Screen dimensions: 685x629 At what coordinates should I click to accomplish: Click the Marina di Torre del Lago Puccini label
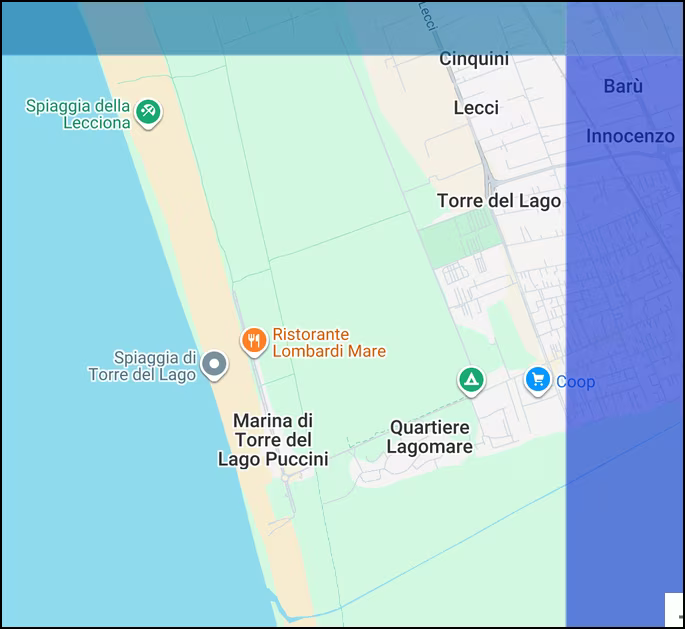coord(273,440)
